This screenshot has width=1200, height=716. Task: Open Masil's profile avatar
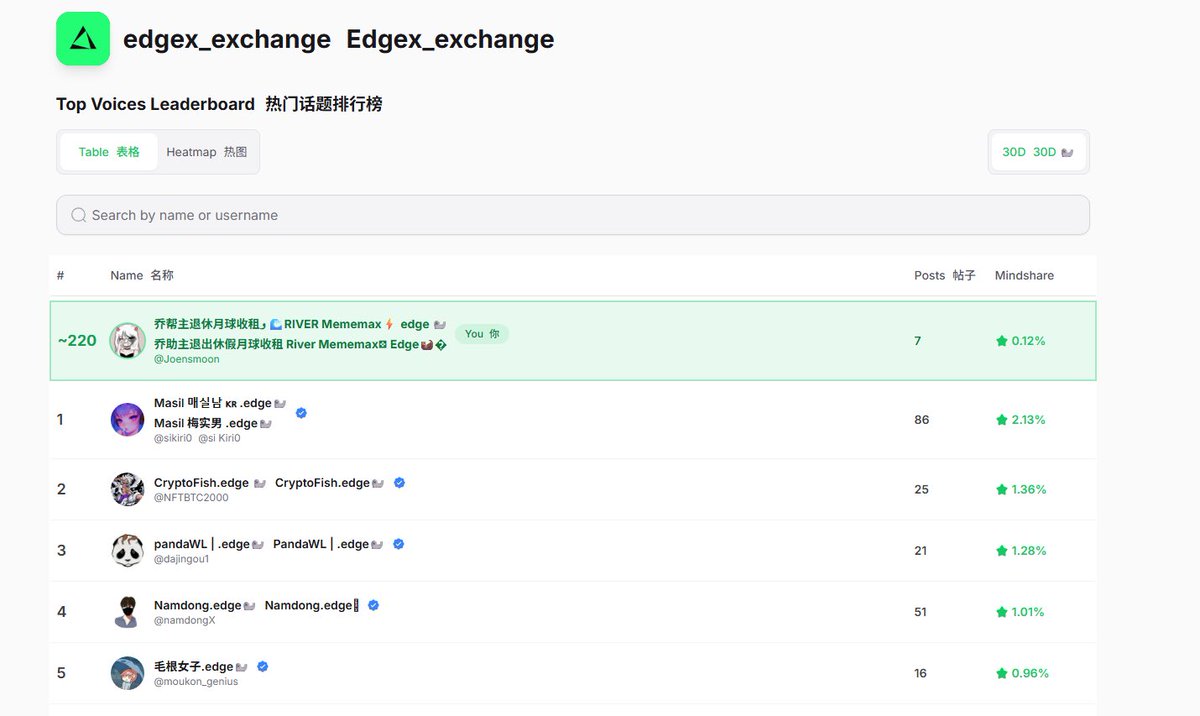click(x=127, y=419)
